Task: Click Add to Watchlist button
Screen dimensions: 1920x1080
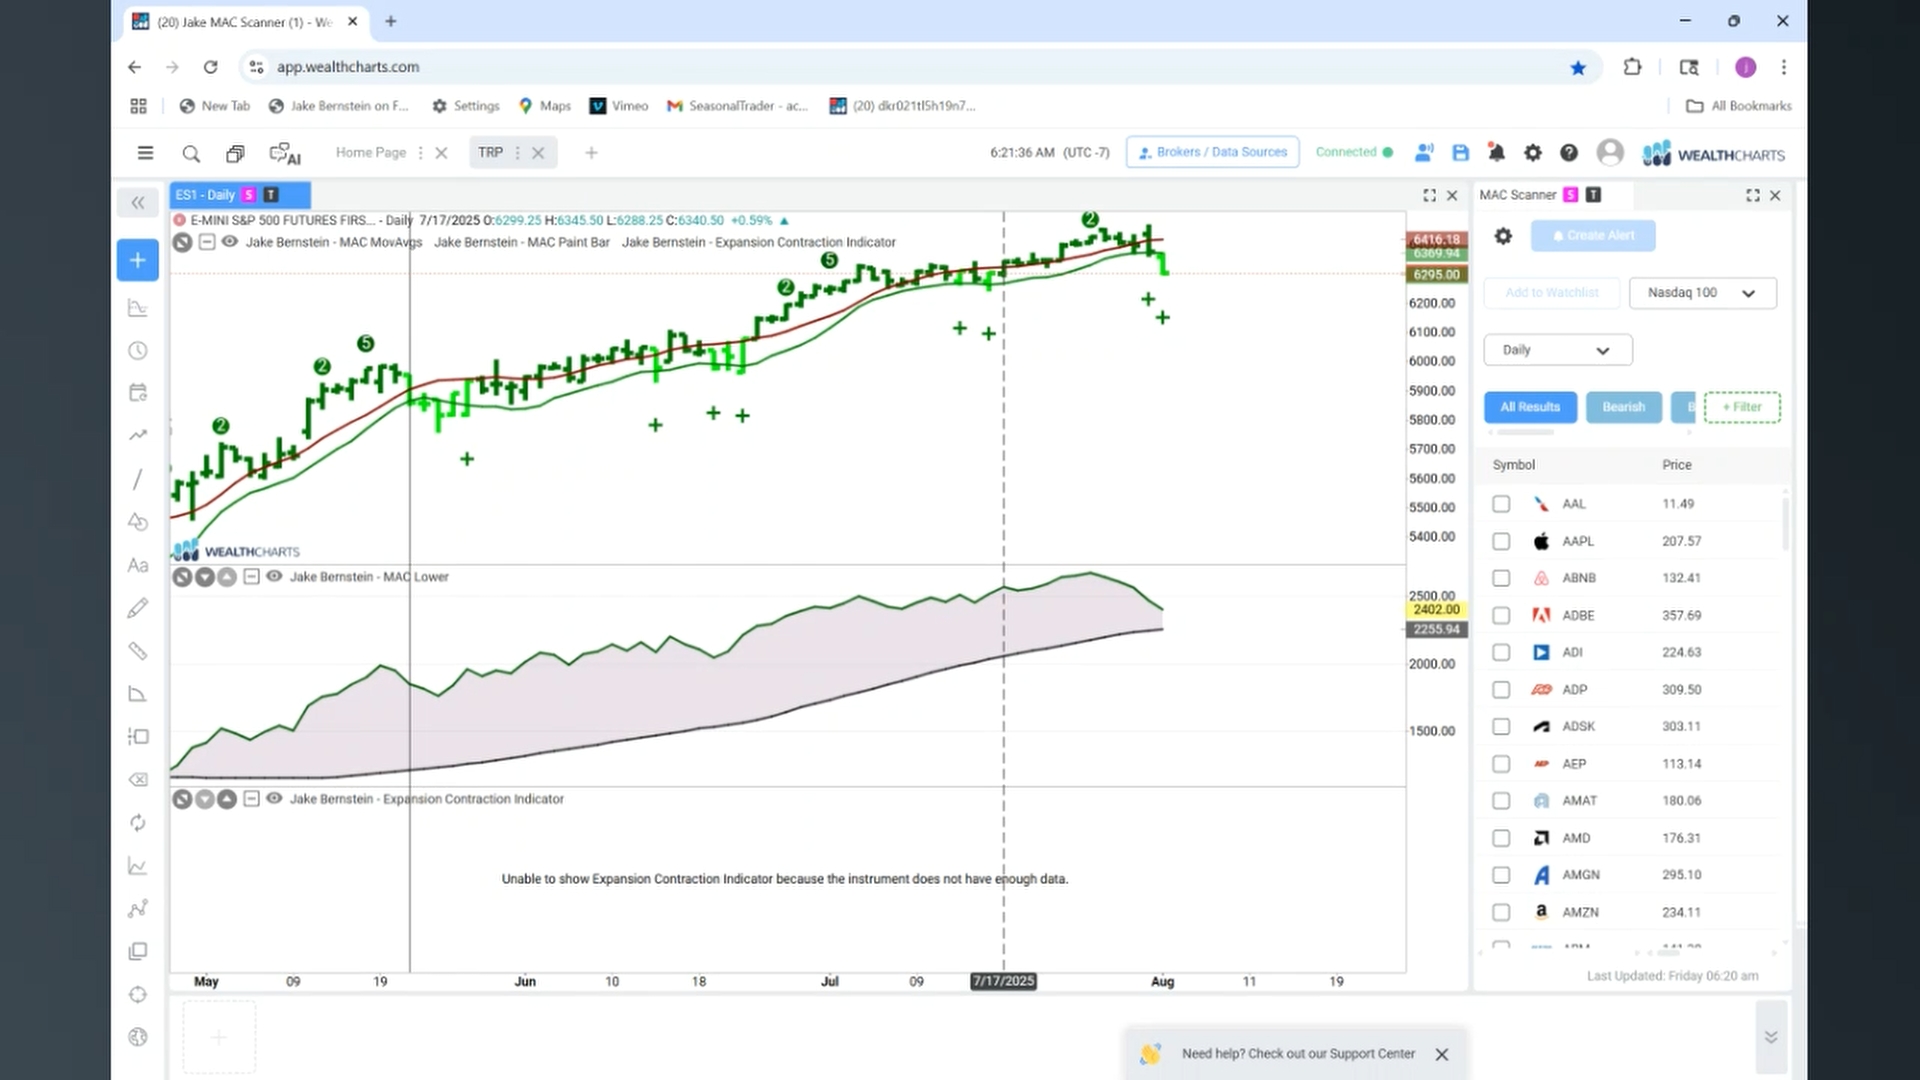Action: [x=1551, y=293]
